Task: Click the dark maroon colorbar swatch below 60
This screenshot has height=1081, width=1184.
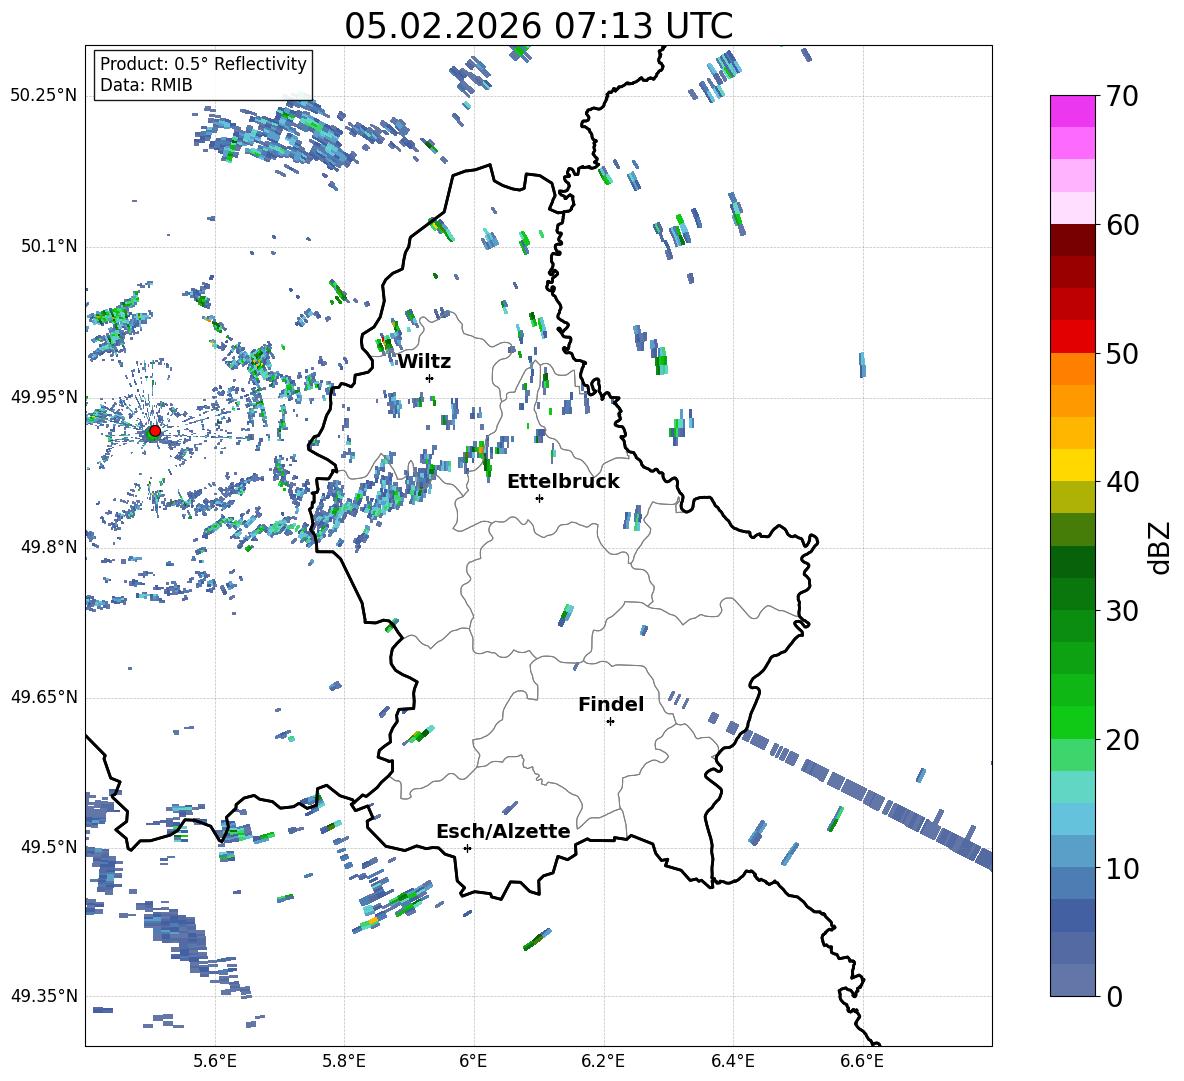Action: 1072,240
